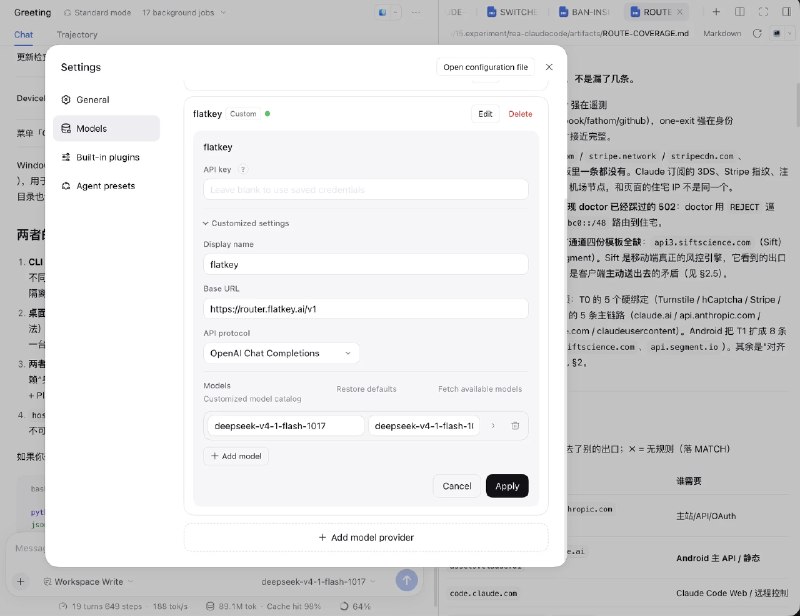800x616 pixels.
Task: Collapse the Customized settings section
Action: click(x=246, y=223)
